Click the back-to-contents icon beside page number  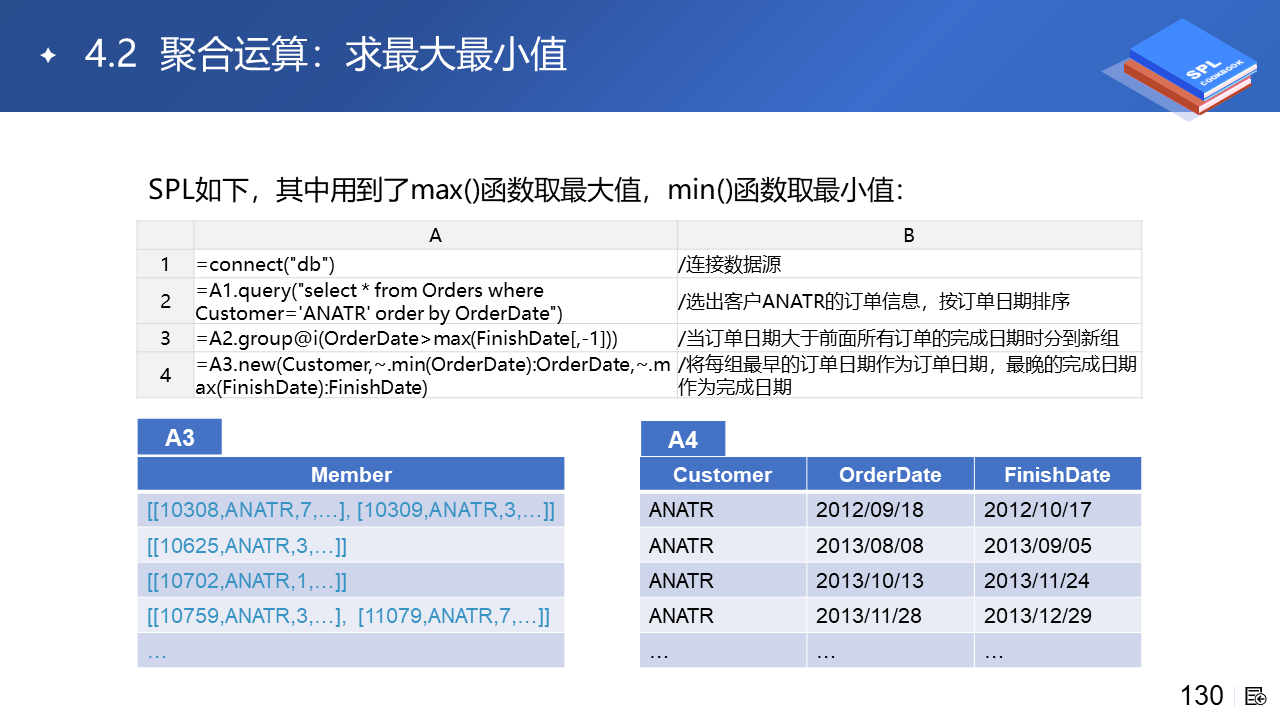(x=1256, y=696)
